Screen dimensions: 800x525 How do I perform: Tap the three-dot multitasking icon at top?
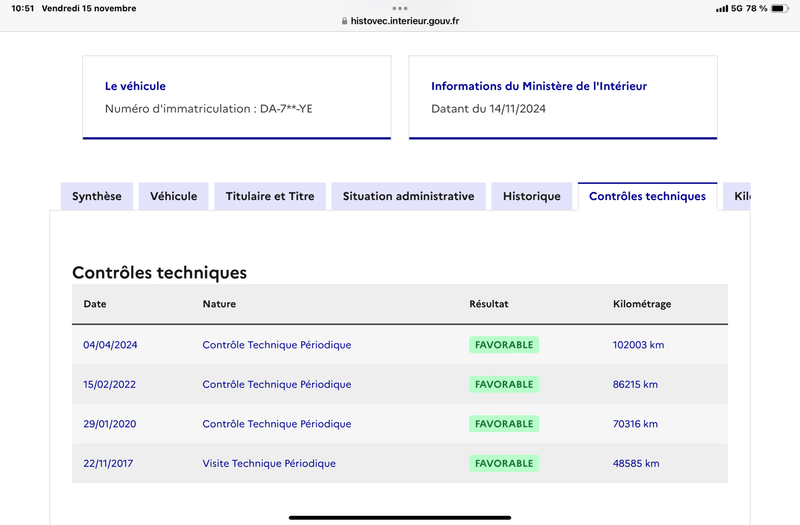pos(400,8)
